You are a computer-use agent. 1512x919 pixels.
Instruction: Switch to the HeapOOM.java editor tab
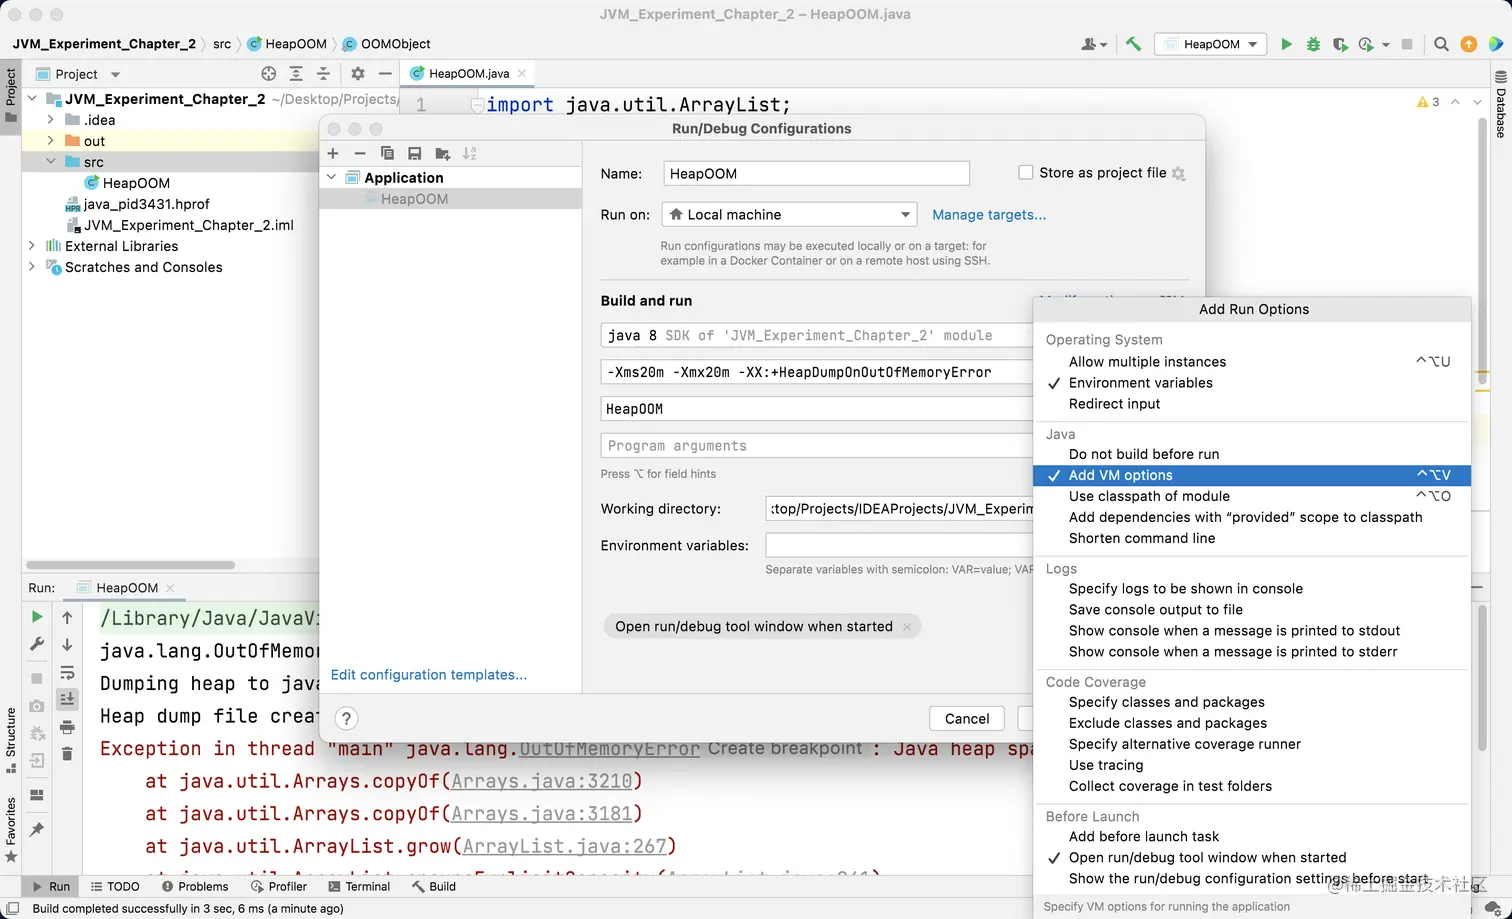(x=467, y=74)
